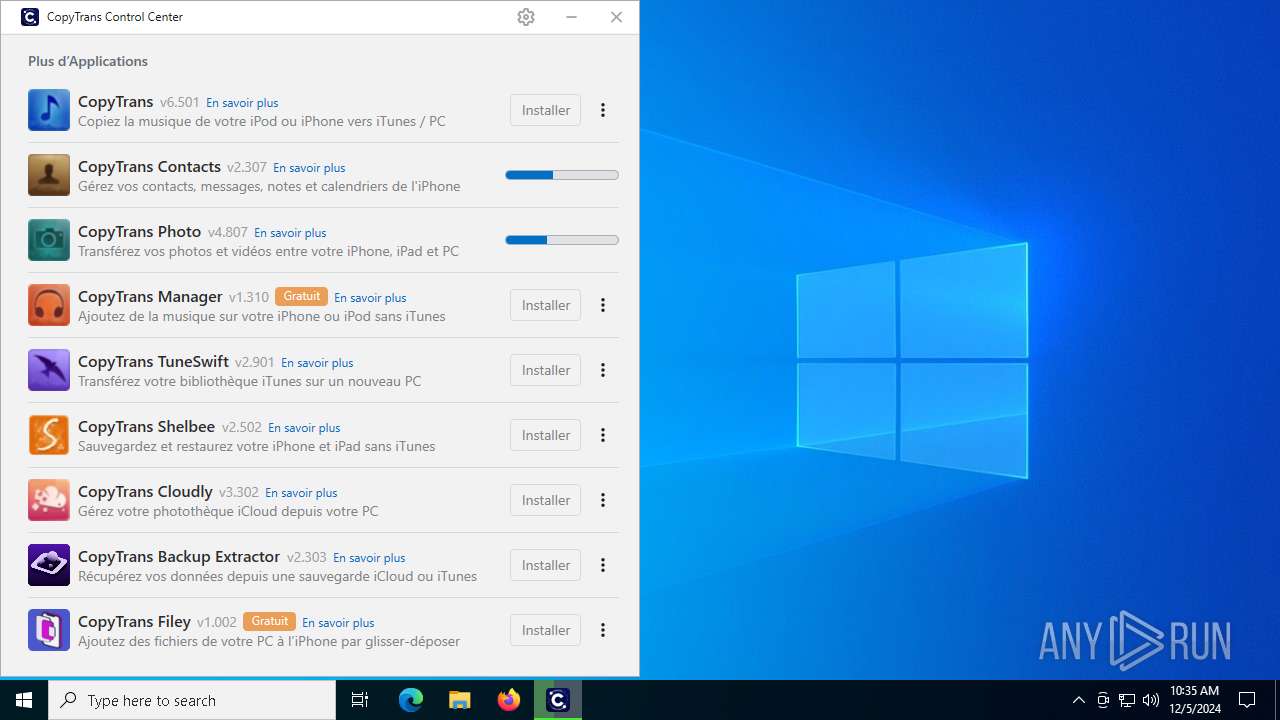
Task: Click CopyTrans Control Center logo in title bar
Action: tap(30, 17)
